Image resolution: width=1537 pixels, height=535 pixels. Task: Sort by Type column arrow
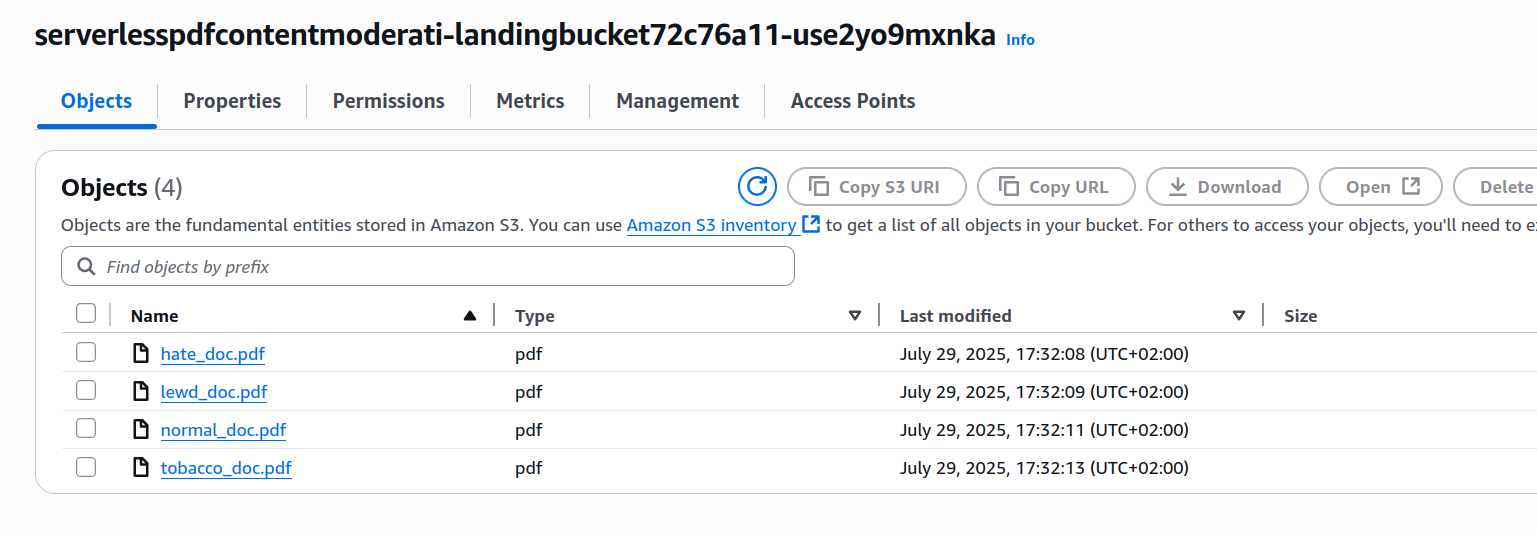tap(855, 316)
